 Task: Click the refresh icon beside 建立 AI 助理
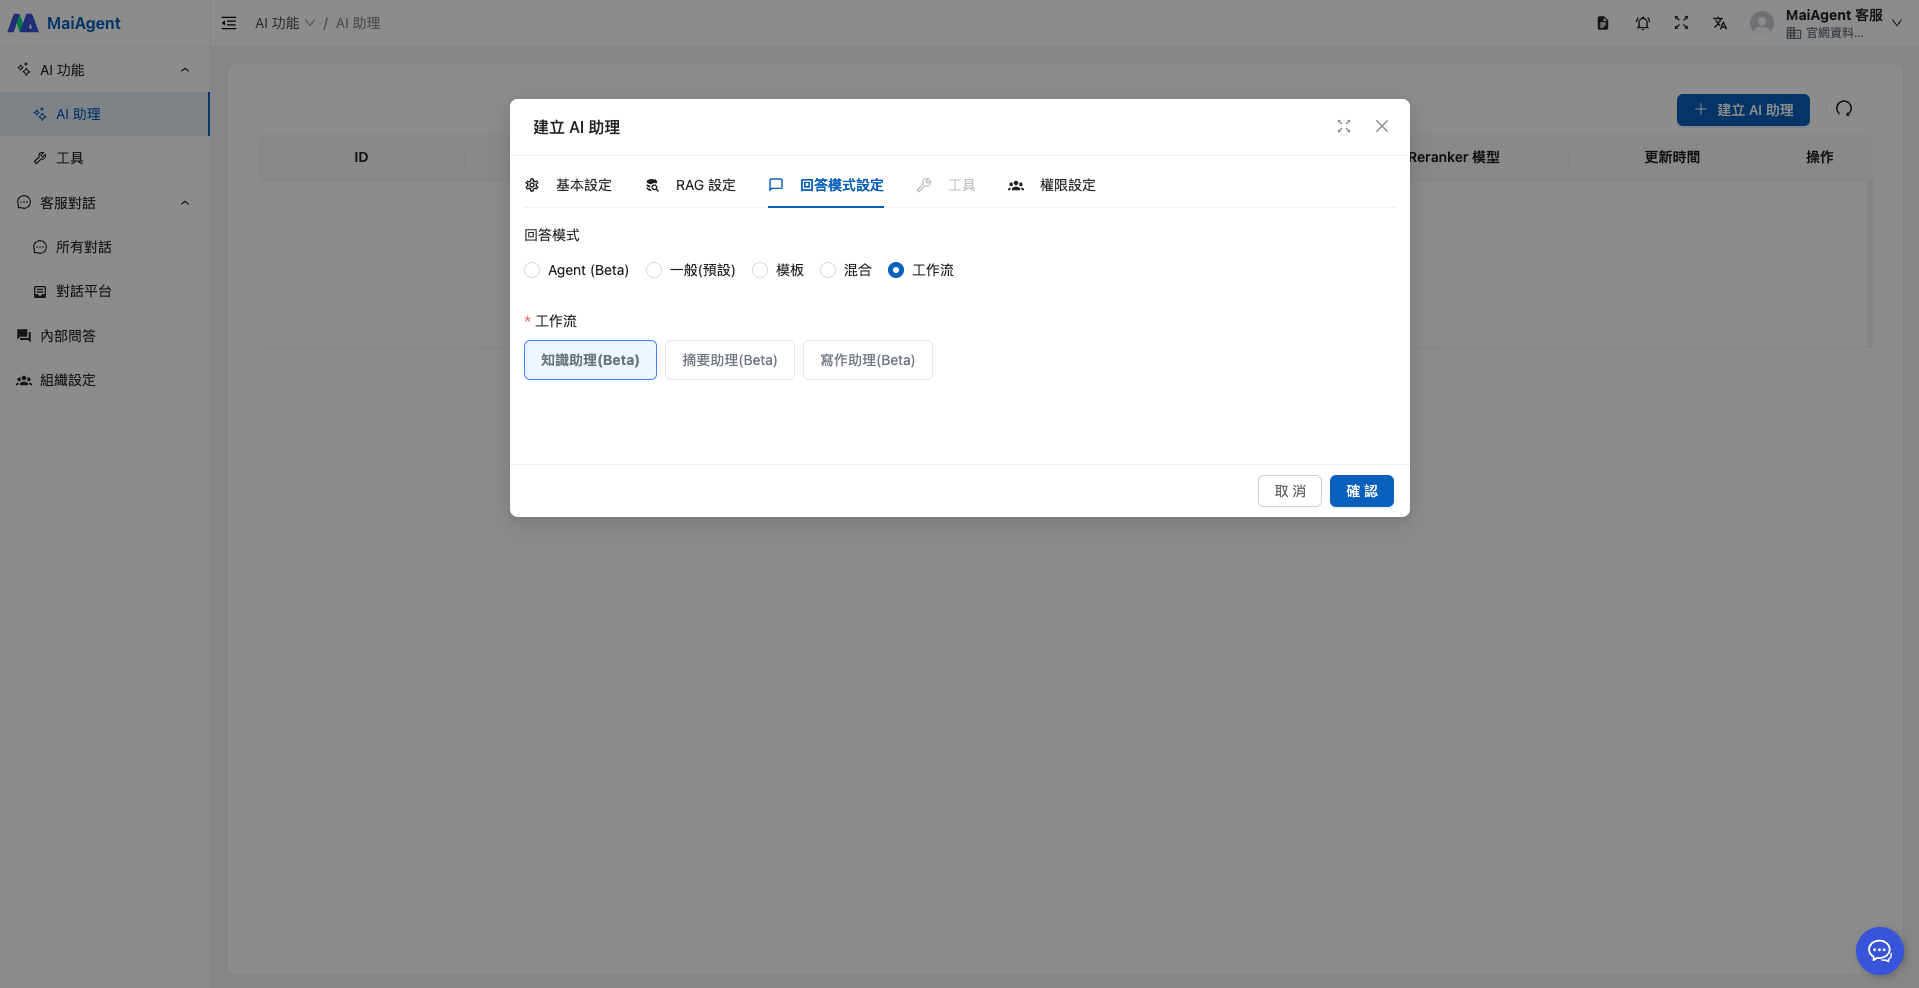click(1844, 109)
